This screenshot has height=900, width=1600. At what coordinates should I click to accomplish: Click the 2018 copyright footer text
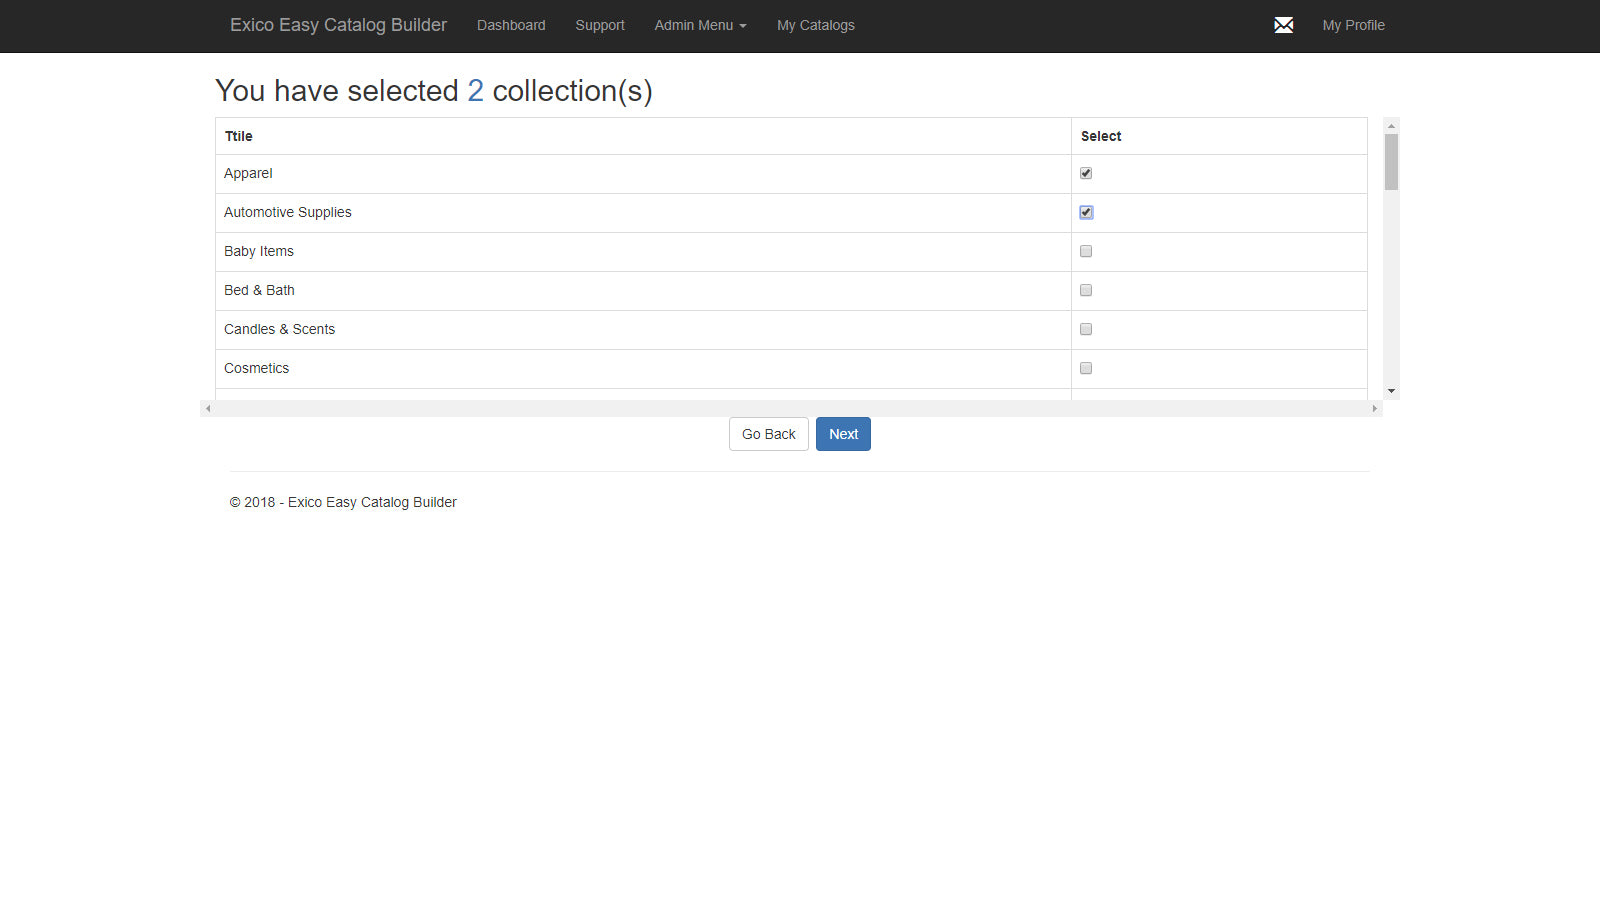[x=343, y=502]
